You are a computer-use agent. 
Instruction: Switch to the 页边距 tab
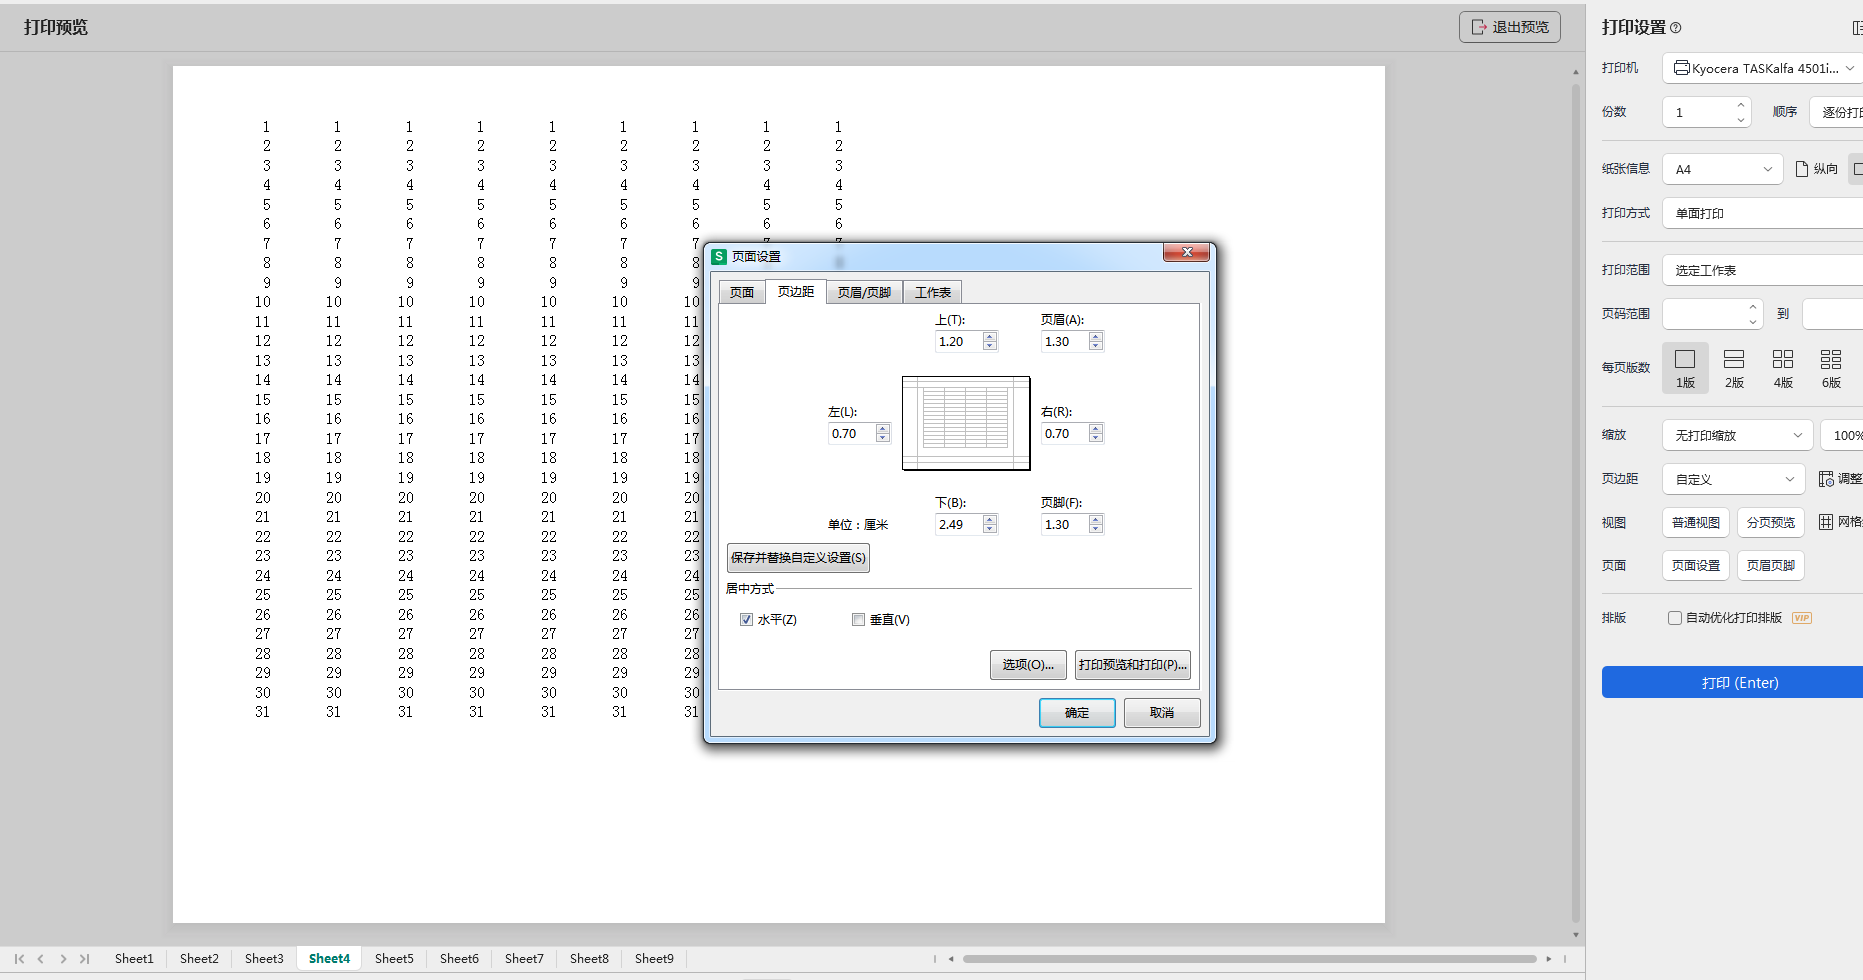pyautogui.click(x=796, y=291)
